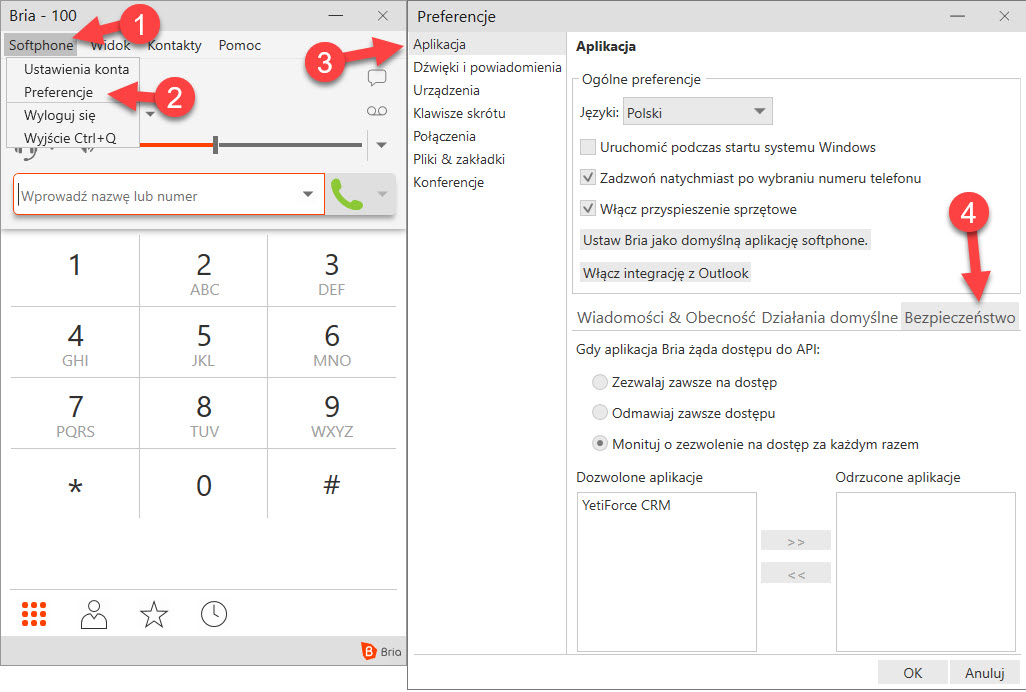
Task: Select 'Zezwalaj zawsze na dostęp' radio
Action: (599, 382)
